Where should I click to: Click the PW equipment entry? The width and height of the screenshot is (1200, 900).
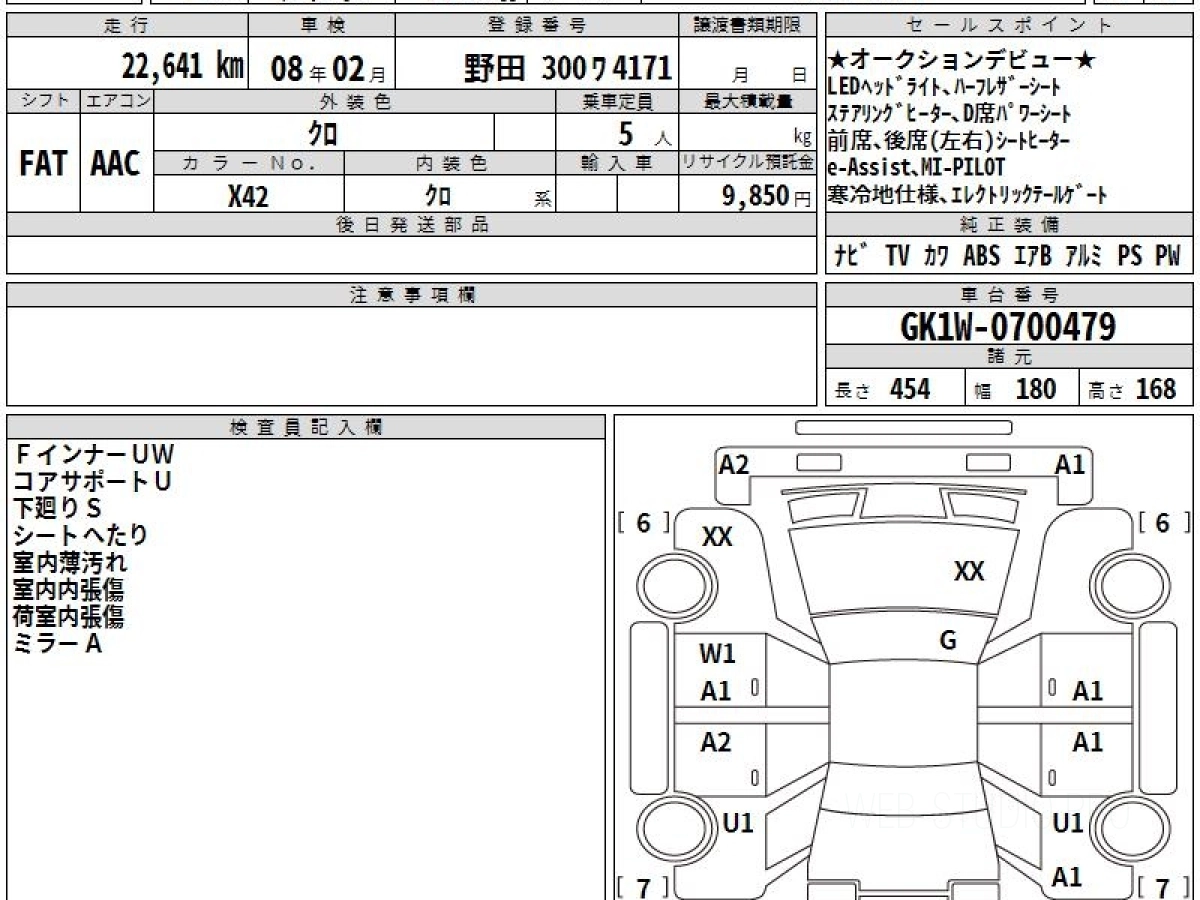1168,256
